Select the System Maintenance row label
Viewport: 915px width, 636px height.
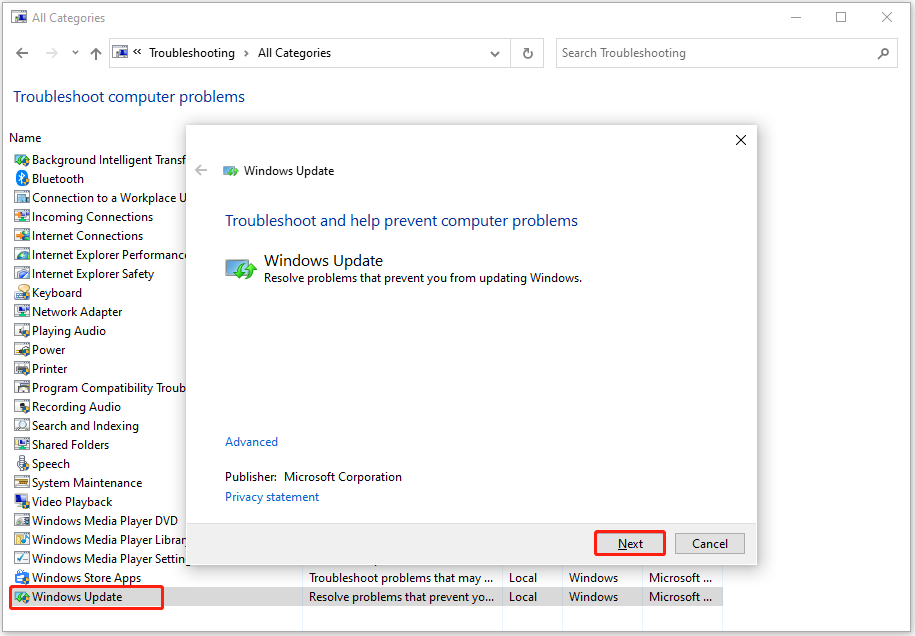pos(87,483)
